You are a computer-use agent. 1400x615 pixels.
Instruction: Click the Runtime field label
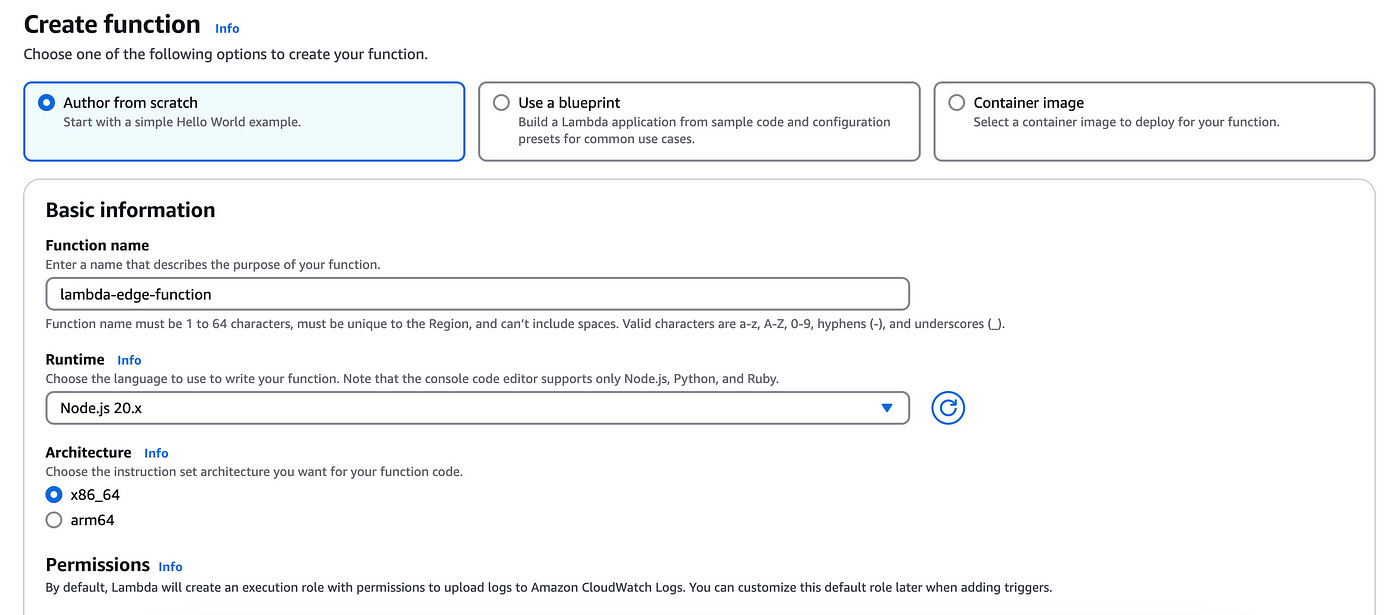coord(75,359)
